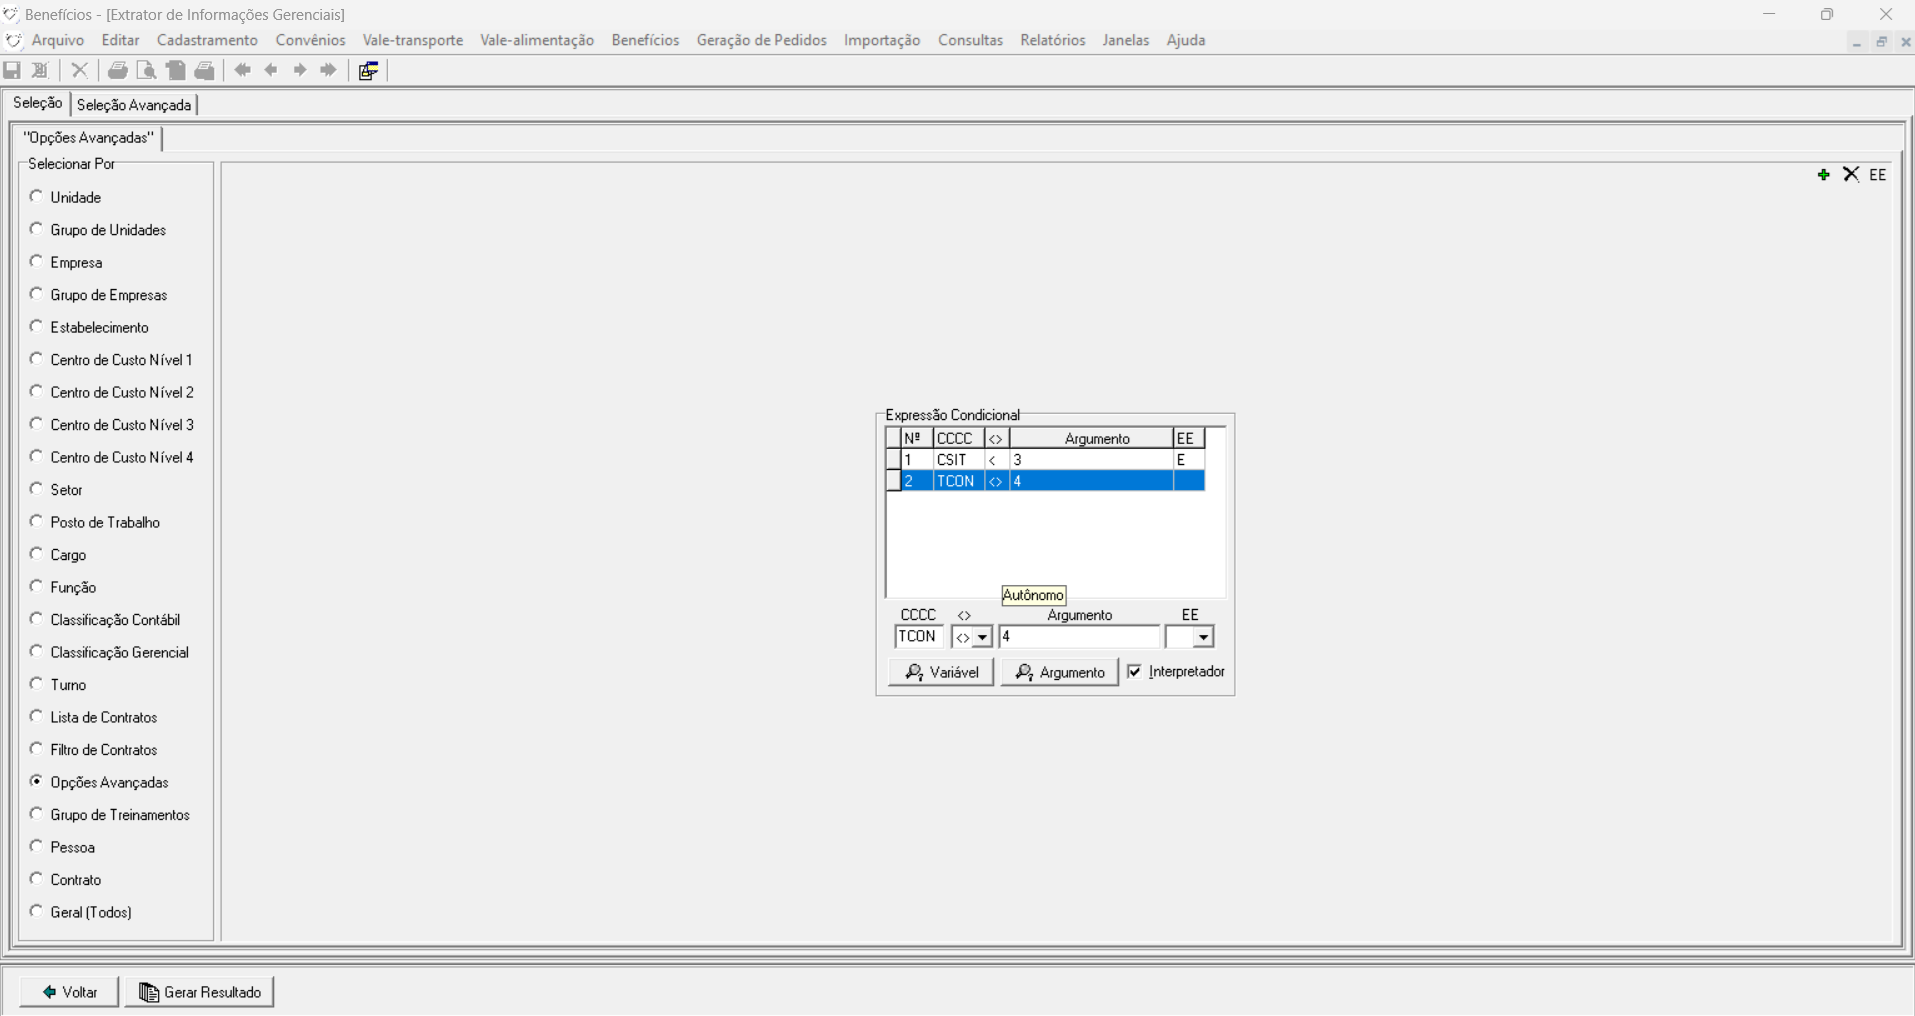Select Centro de Custo Nível 3

[37, 424]
